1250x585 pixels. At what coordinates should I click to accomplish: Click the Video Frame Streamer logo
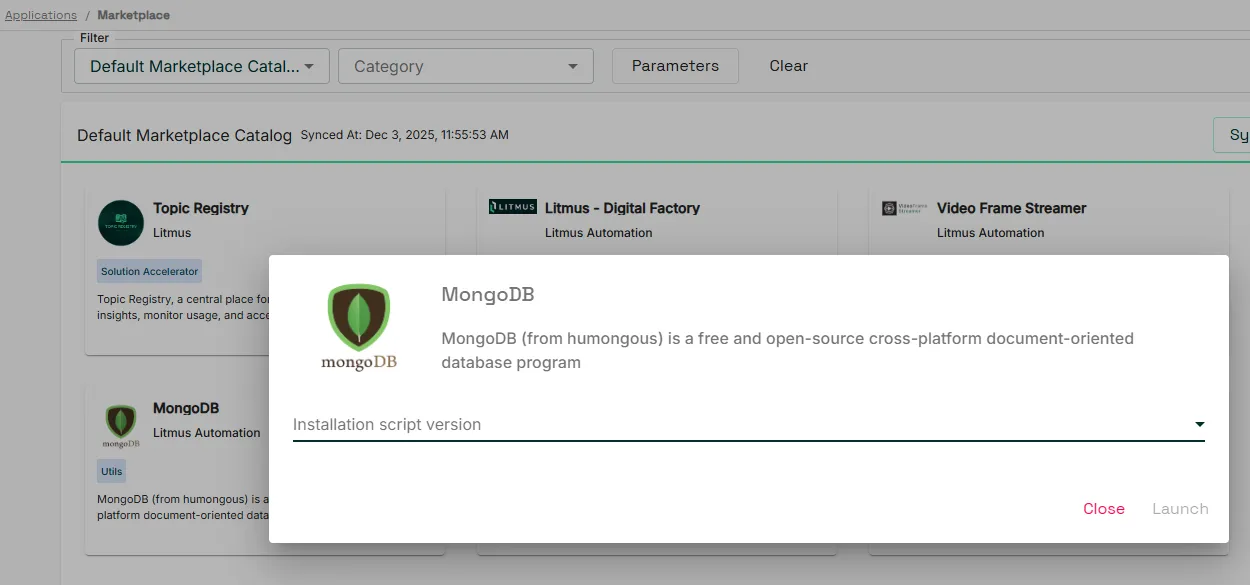(905, 208)
